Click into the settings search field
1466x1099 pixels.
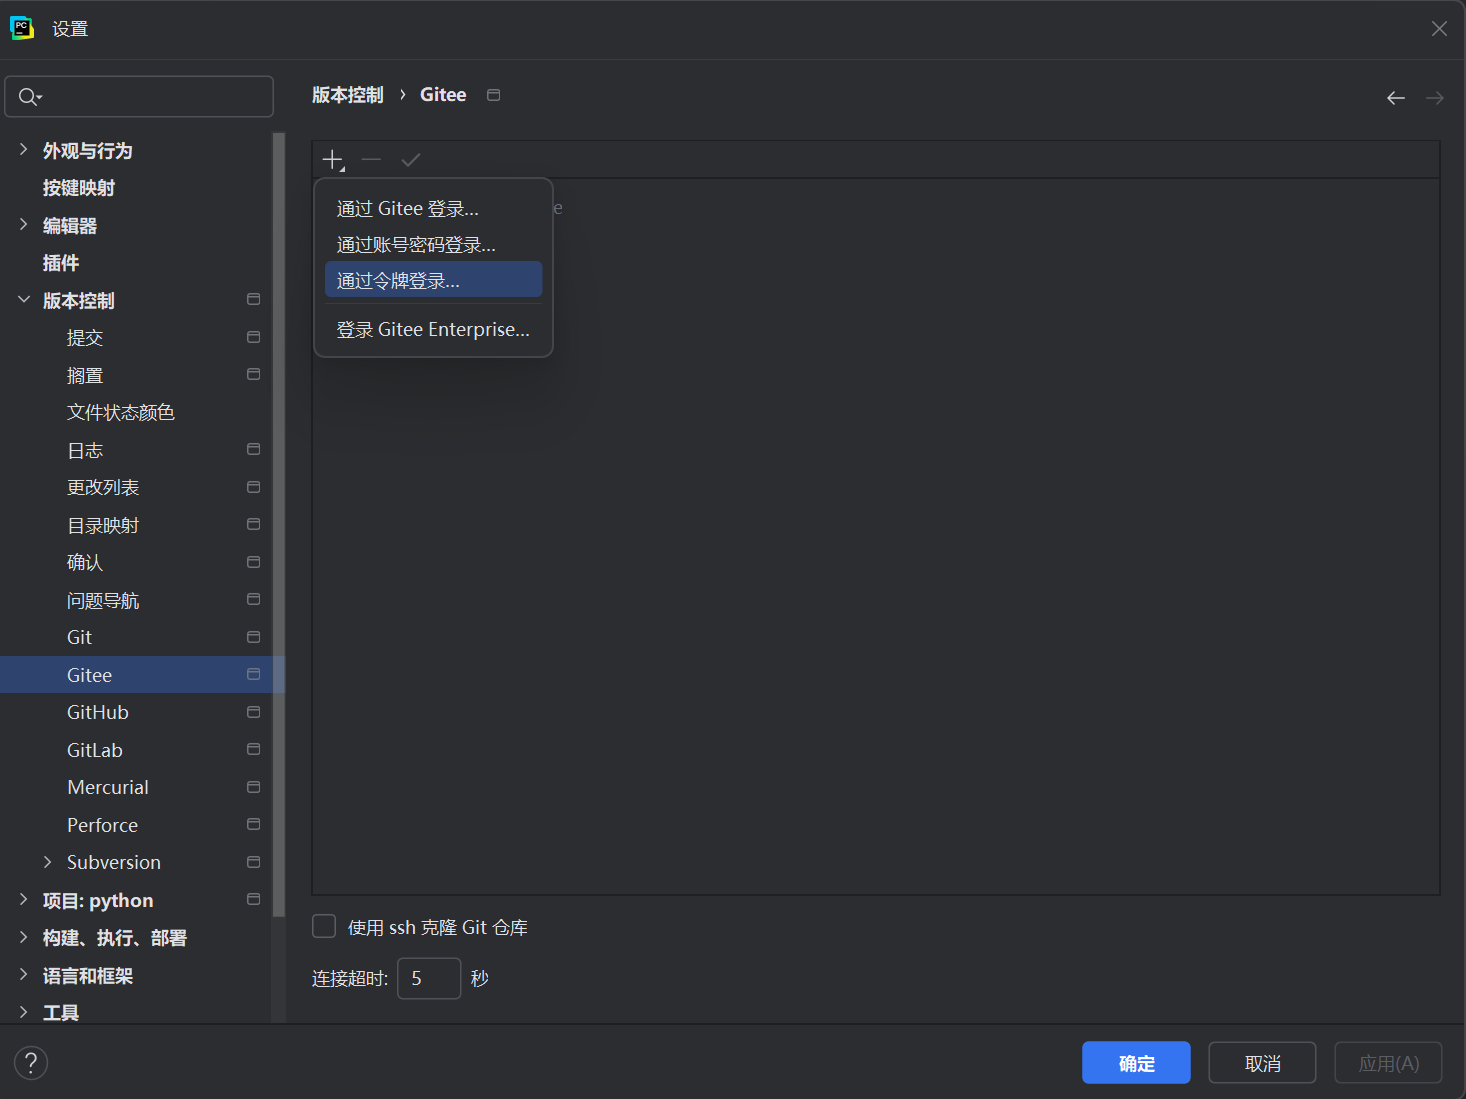click(139, 97)
